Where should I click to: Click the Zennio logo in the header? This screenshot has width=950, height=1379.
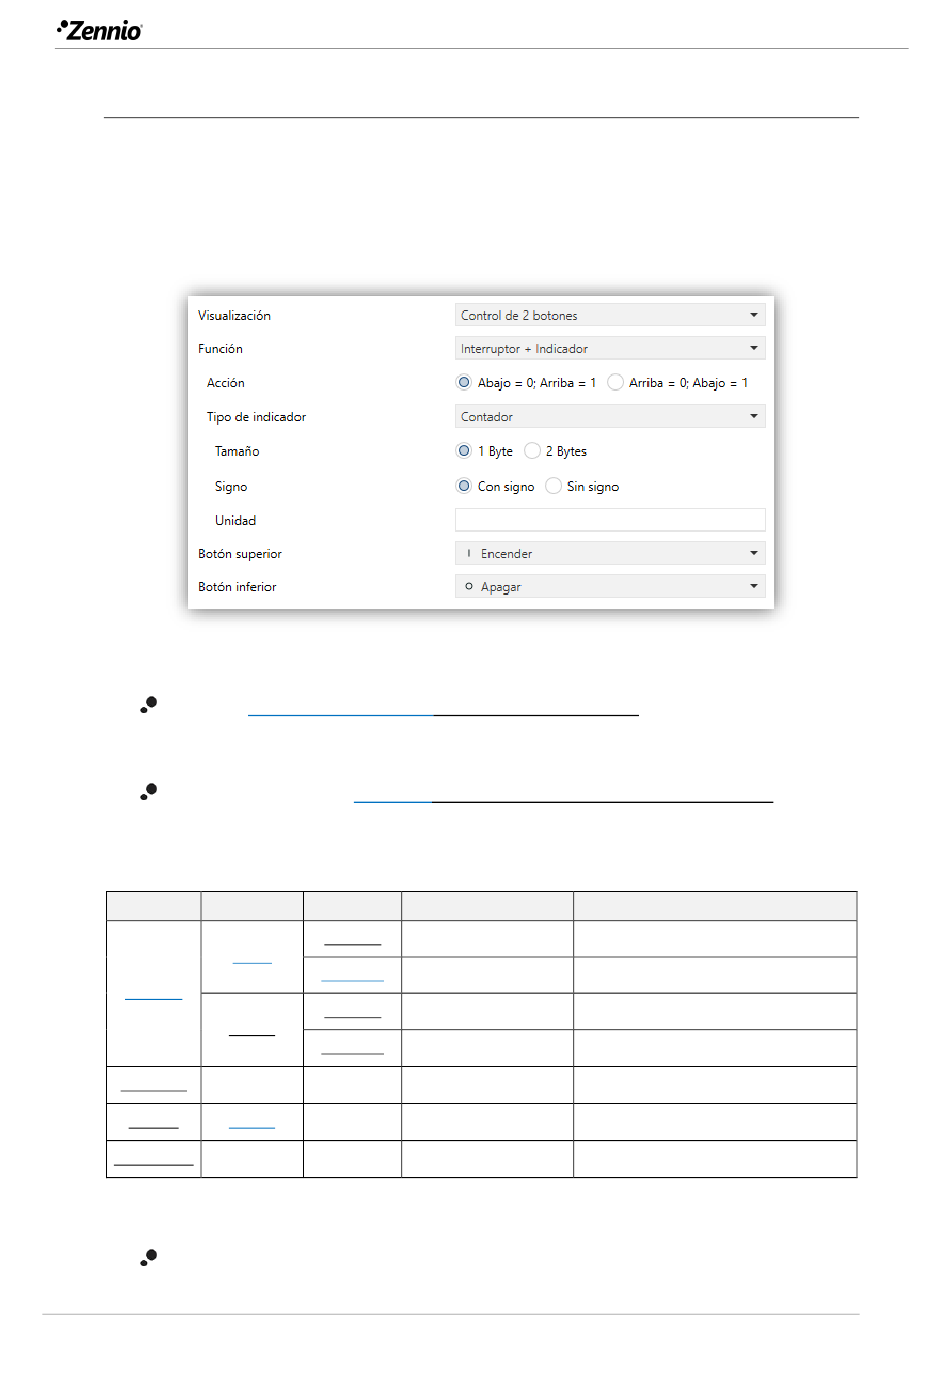(x=100, y=30)
